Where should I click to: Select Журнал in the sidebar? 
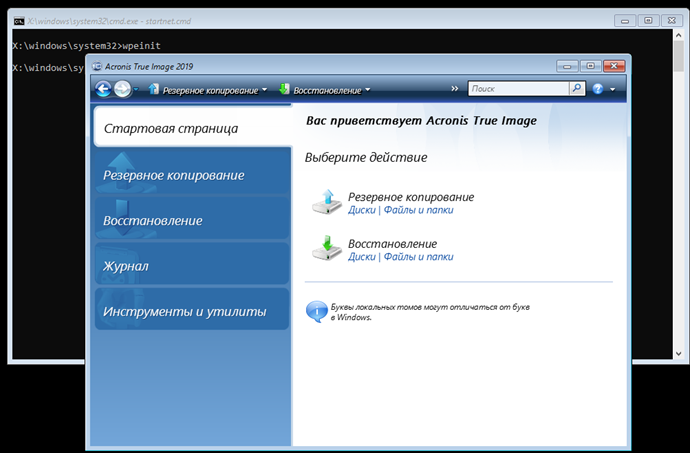(x=126, y=267)
